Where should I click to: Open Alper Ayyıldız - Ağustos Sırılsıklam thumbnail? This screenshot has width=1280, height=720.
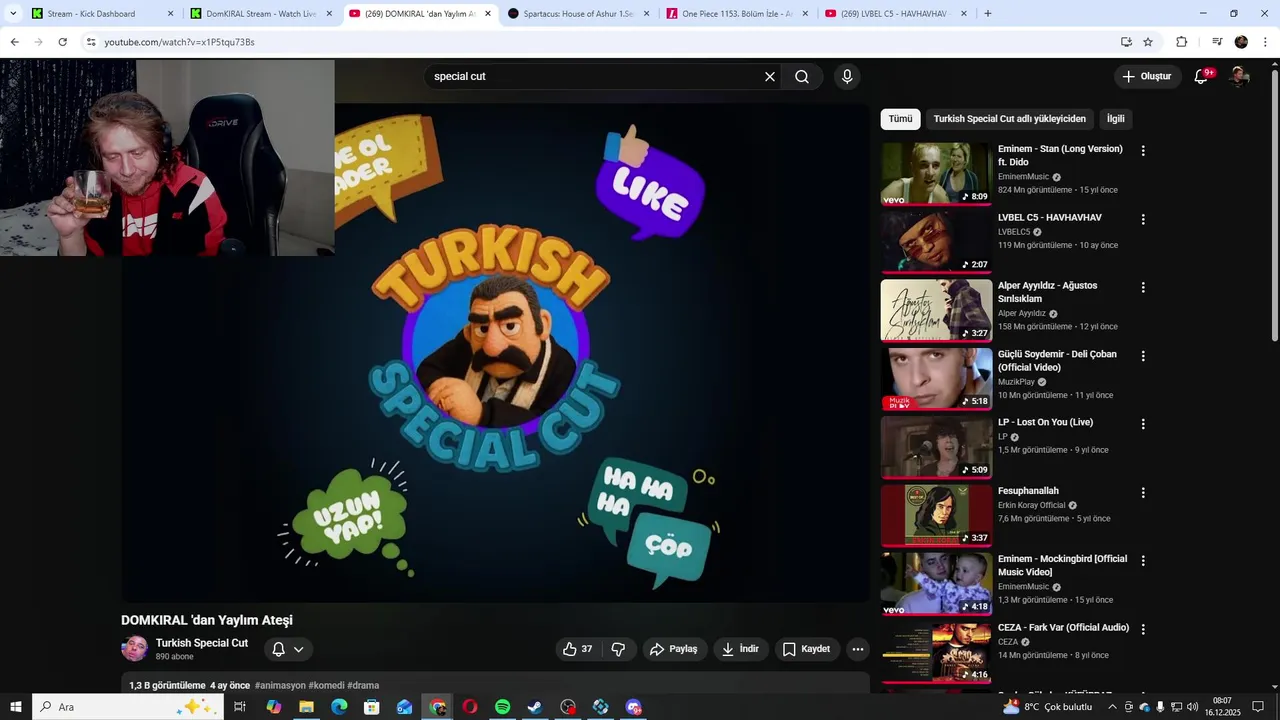pos(936,310)
